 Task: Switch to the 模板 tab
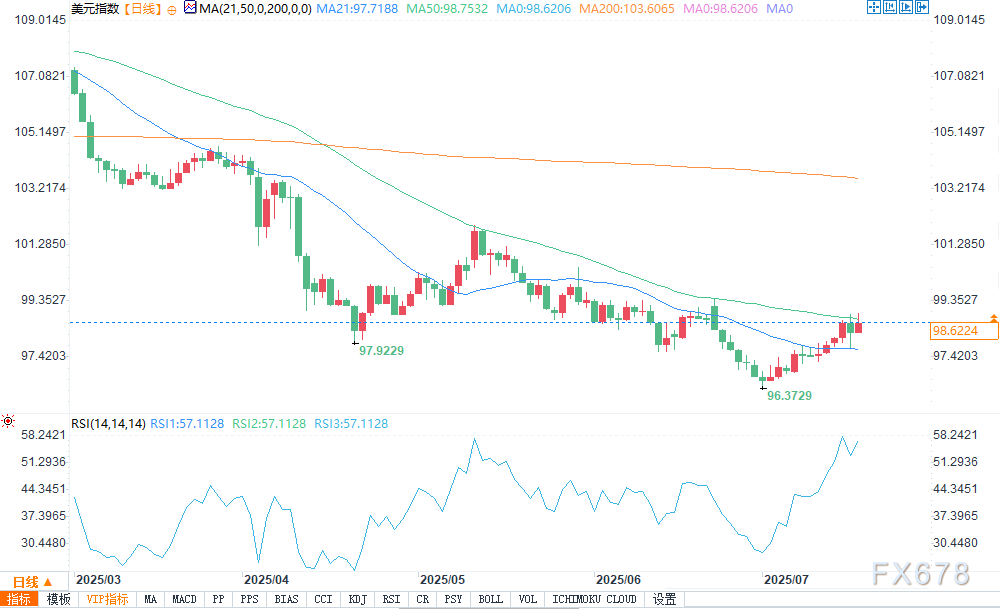point(59,599)
